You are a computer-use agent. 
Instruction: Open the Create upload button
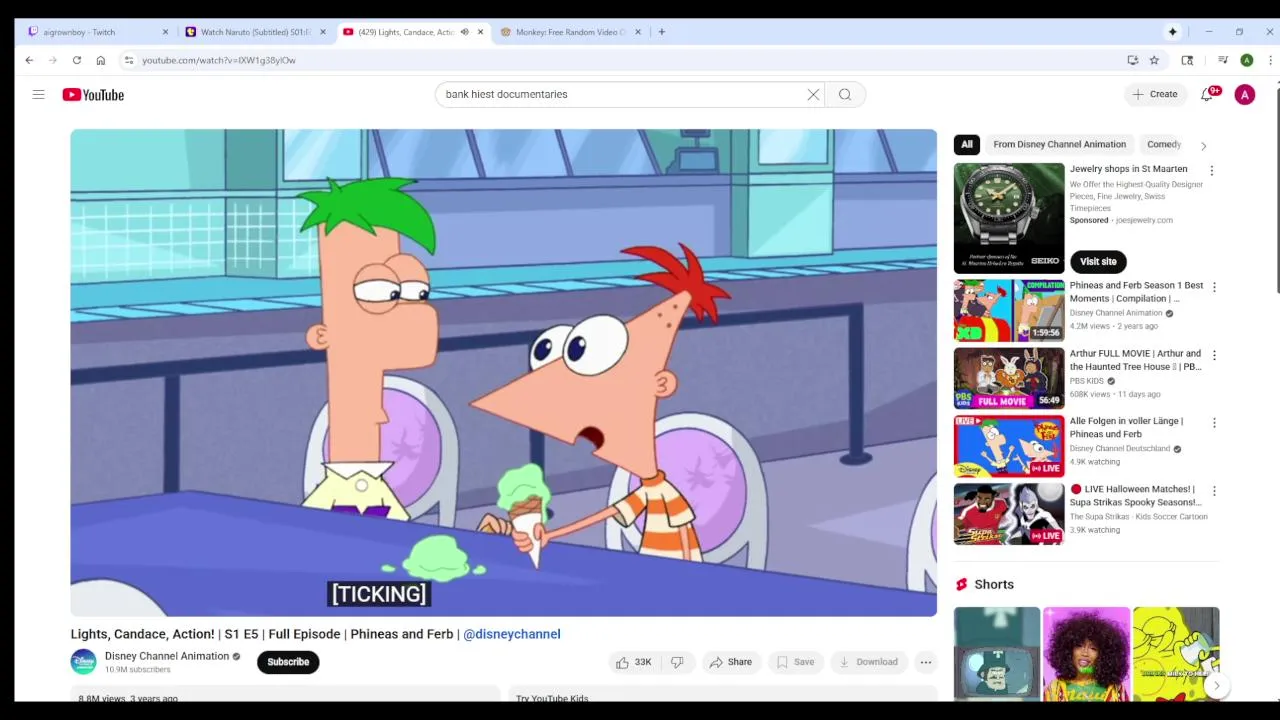tap(1155, 94)
